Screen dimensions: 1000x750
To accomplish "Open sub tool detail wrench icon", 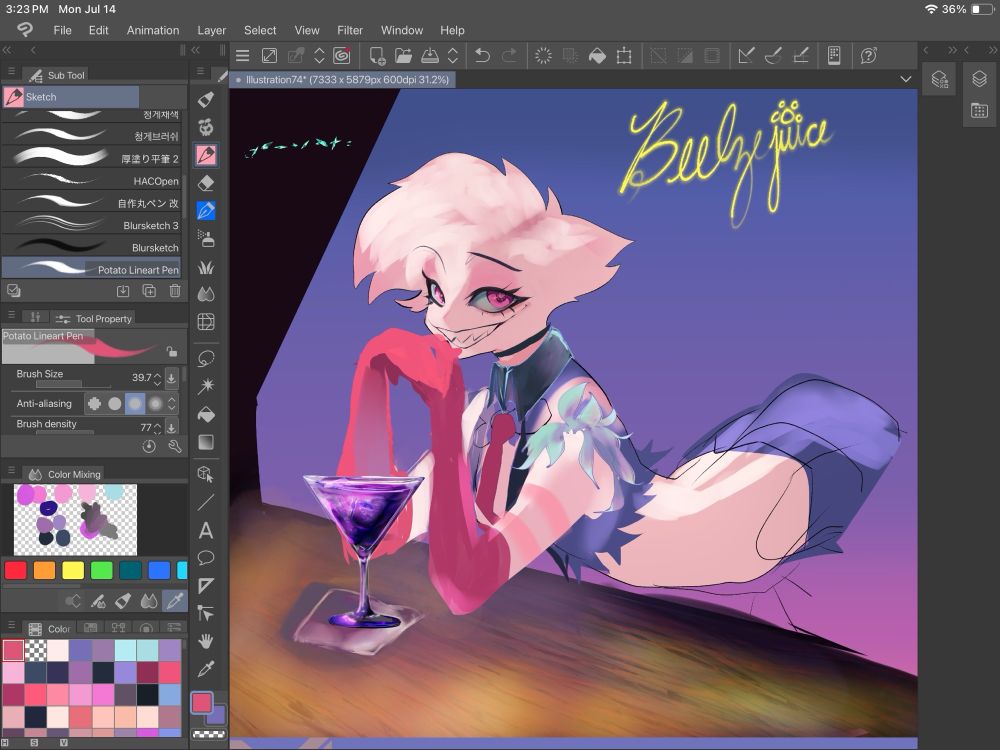I will [175, 446].
